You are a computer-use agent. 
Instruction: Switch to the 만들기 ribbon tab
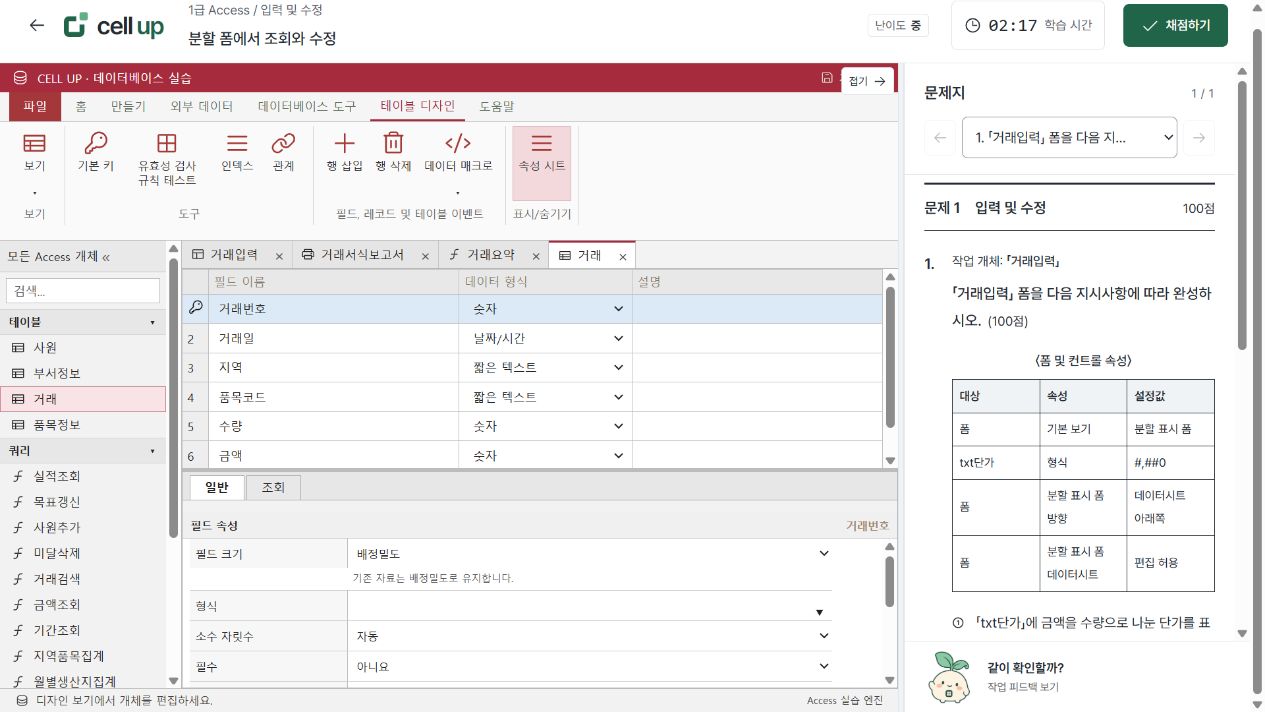coord(128,106)
